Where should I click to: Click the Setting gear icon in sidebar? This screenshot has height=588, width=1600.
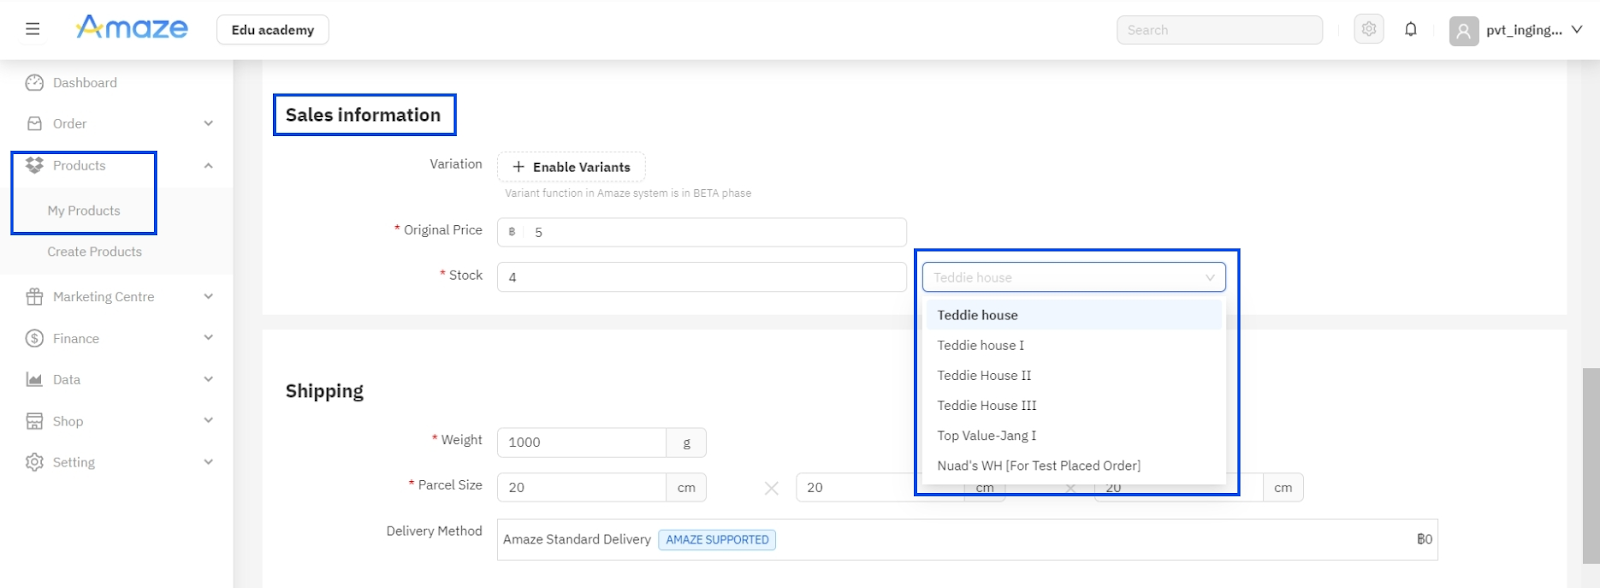[34, 462]
